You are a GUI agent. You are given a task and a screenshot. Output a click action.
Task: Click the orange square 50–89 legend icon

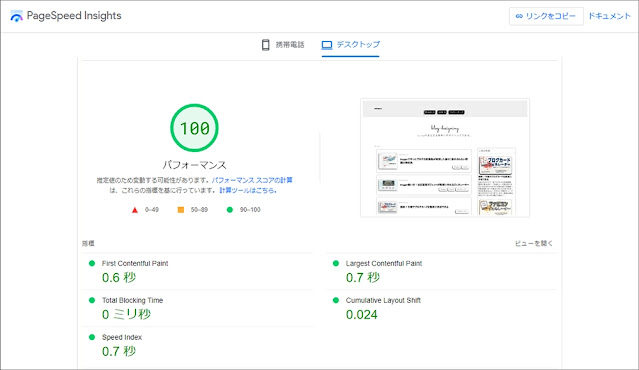pyautogui.click(x=181, y=210)
